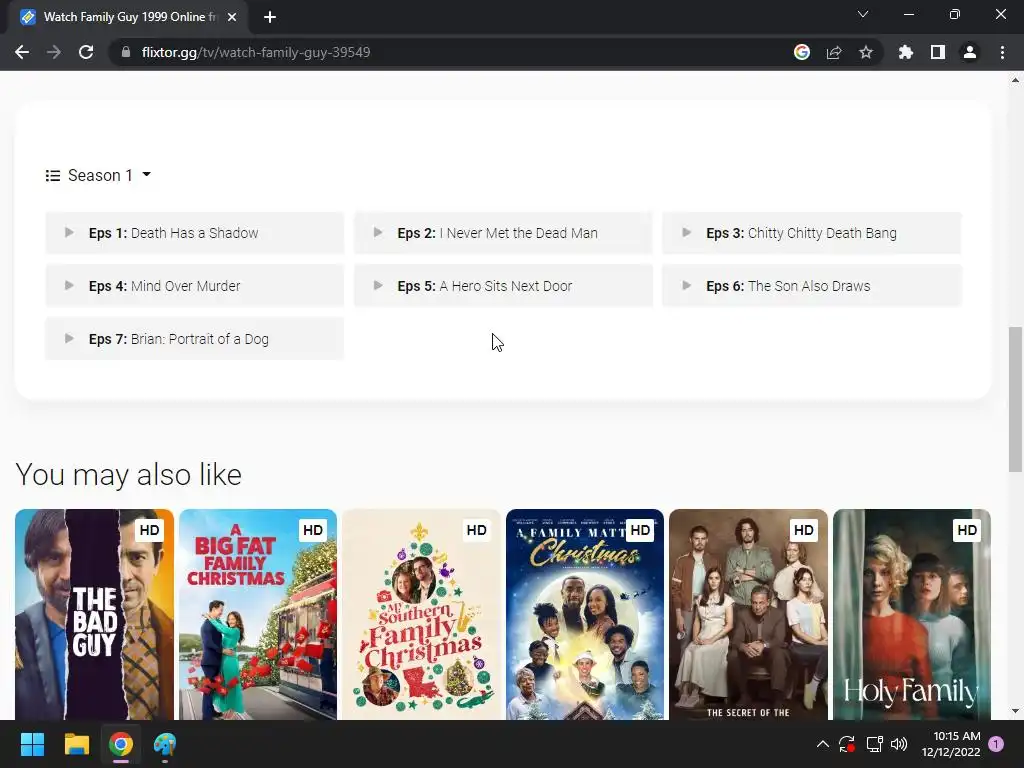Open File Explorer from the taskbar
This screenshot has height=768, width=1024.
coord(76,744)
